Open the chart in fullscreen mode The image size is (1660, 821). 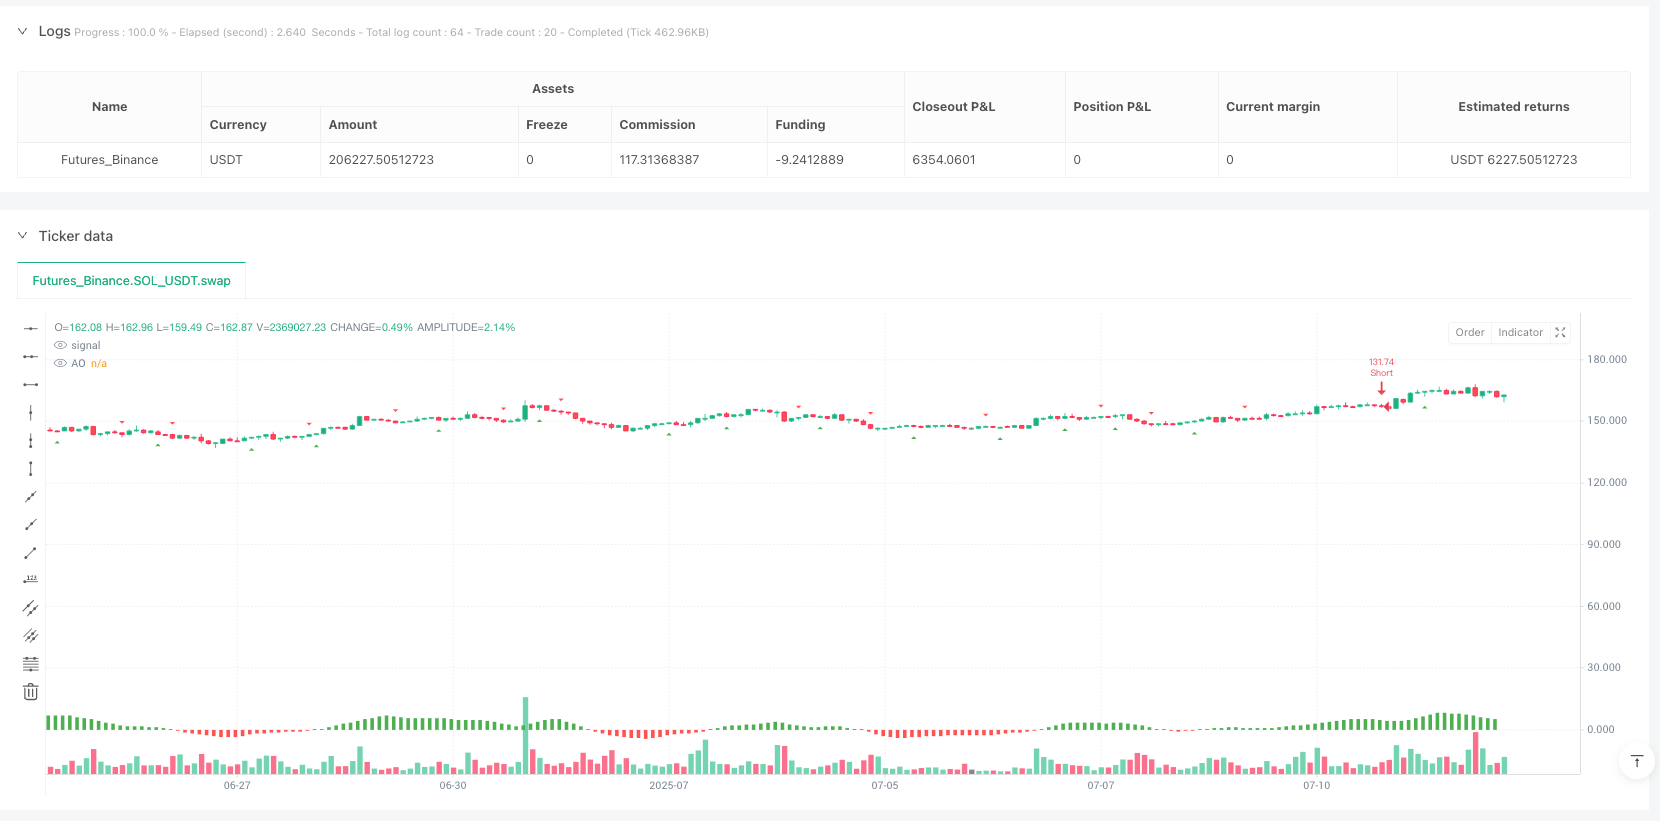coord(1560,333)
